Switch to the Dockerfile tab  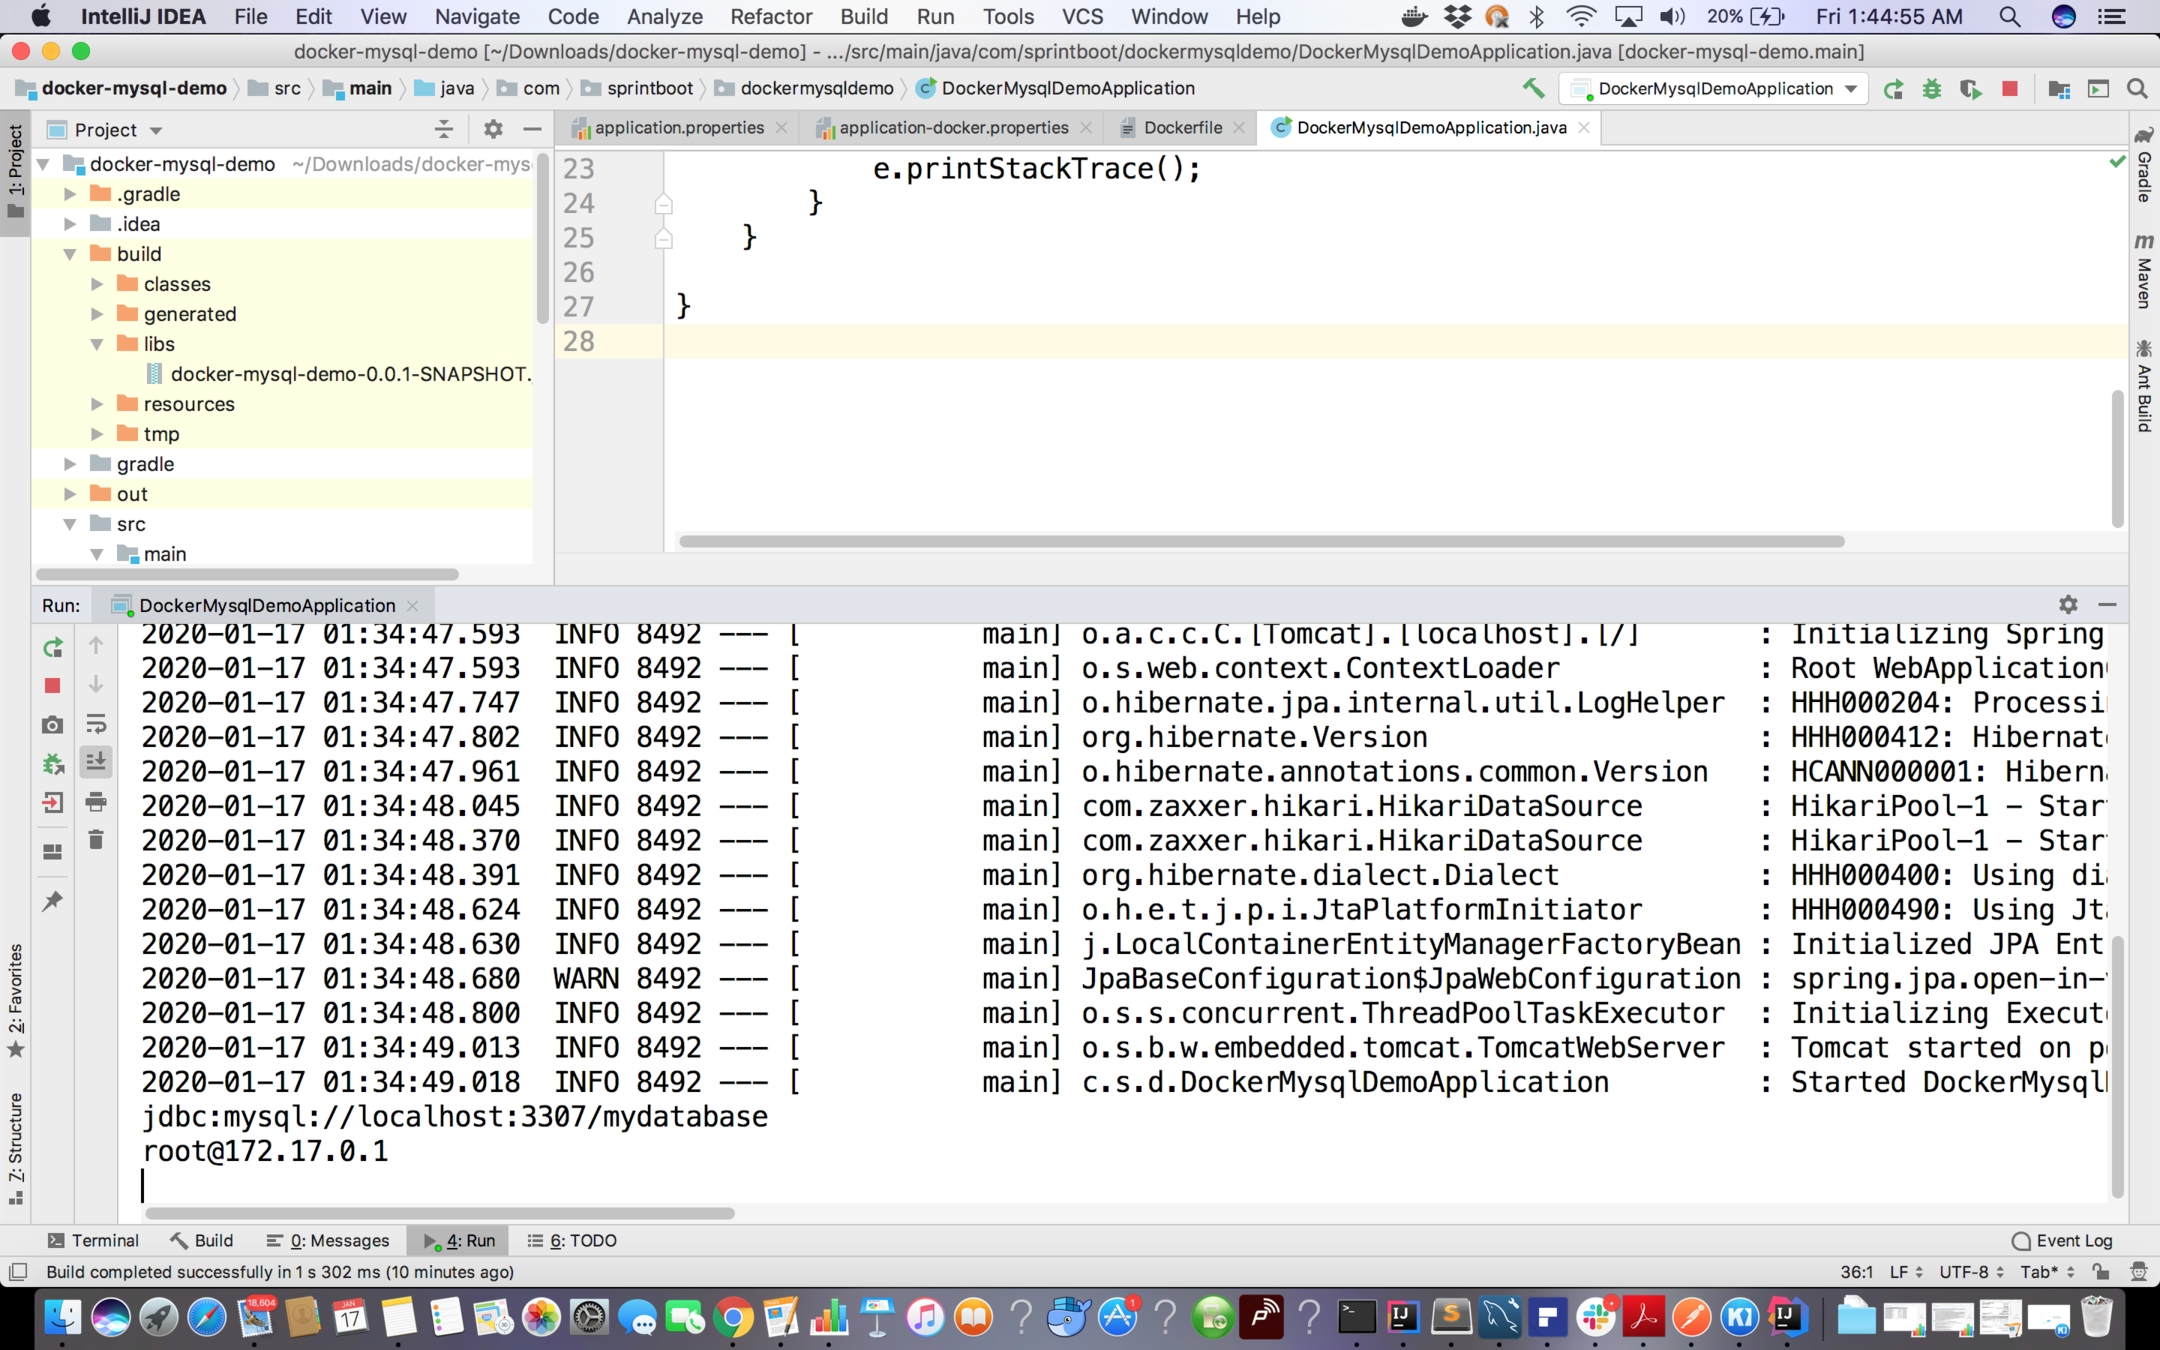1182,128
